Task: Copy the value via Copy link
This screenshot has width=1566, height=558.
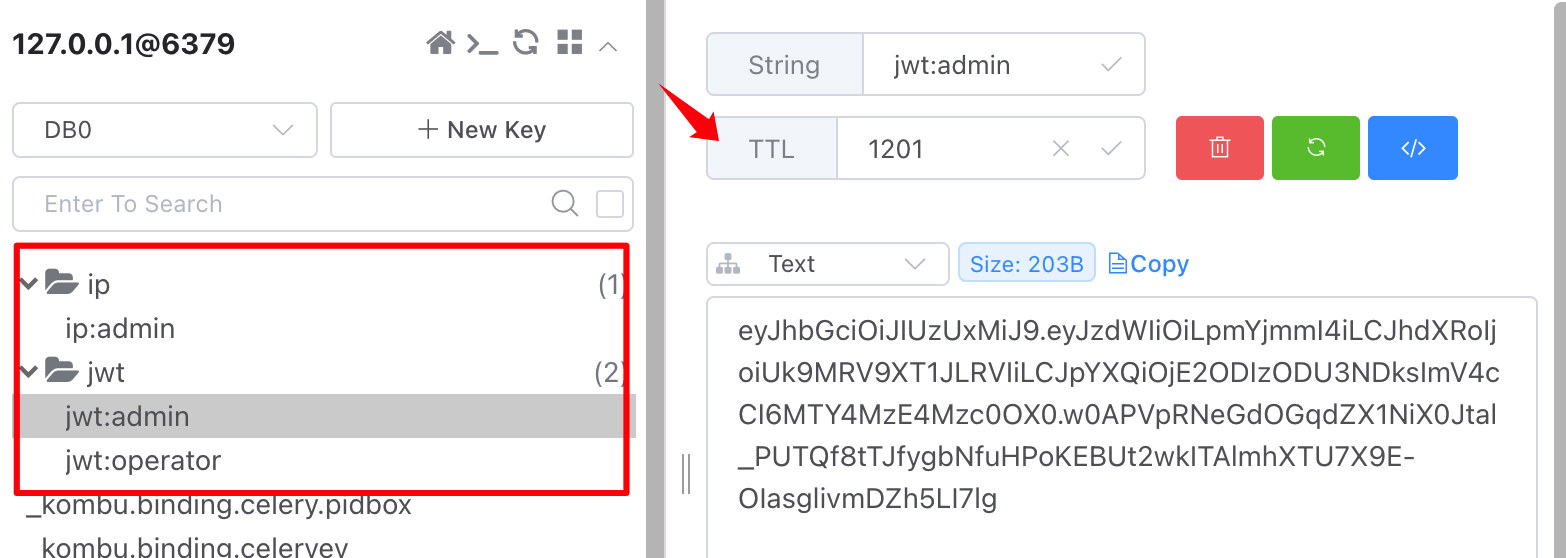Action: [1148, 264]
